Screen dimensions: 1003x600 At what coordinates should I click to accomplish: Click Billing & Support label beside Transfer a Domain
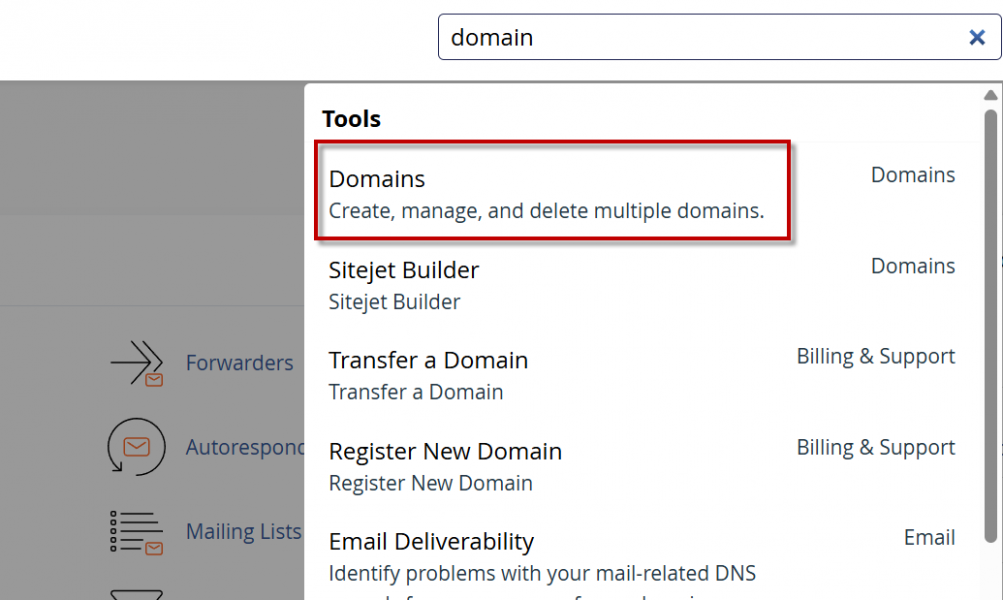click(875, 357)
